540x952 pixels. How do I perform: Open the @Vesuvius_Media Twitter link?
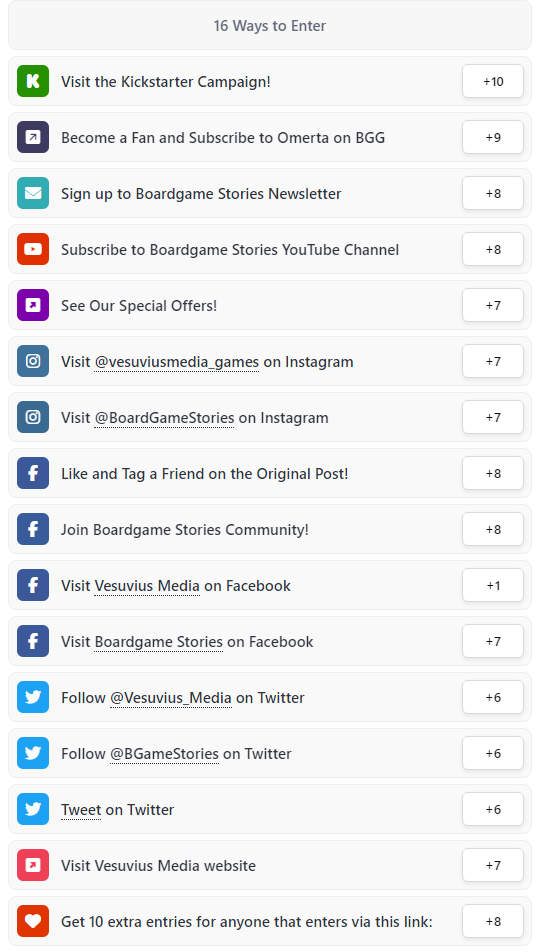[171, 698]
